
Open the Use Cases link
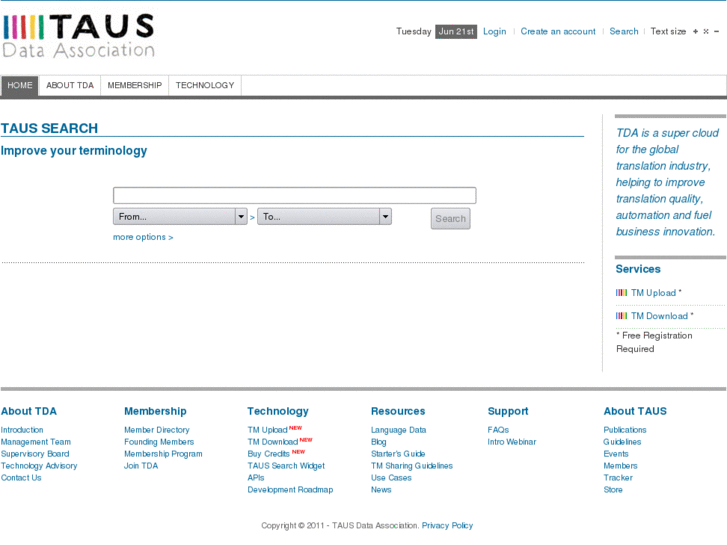pos(391,478)
